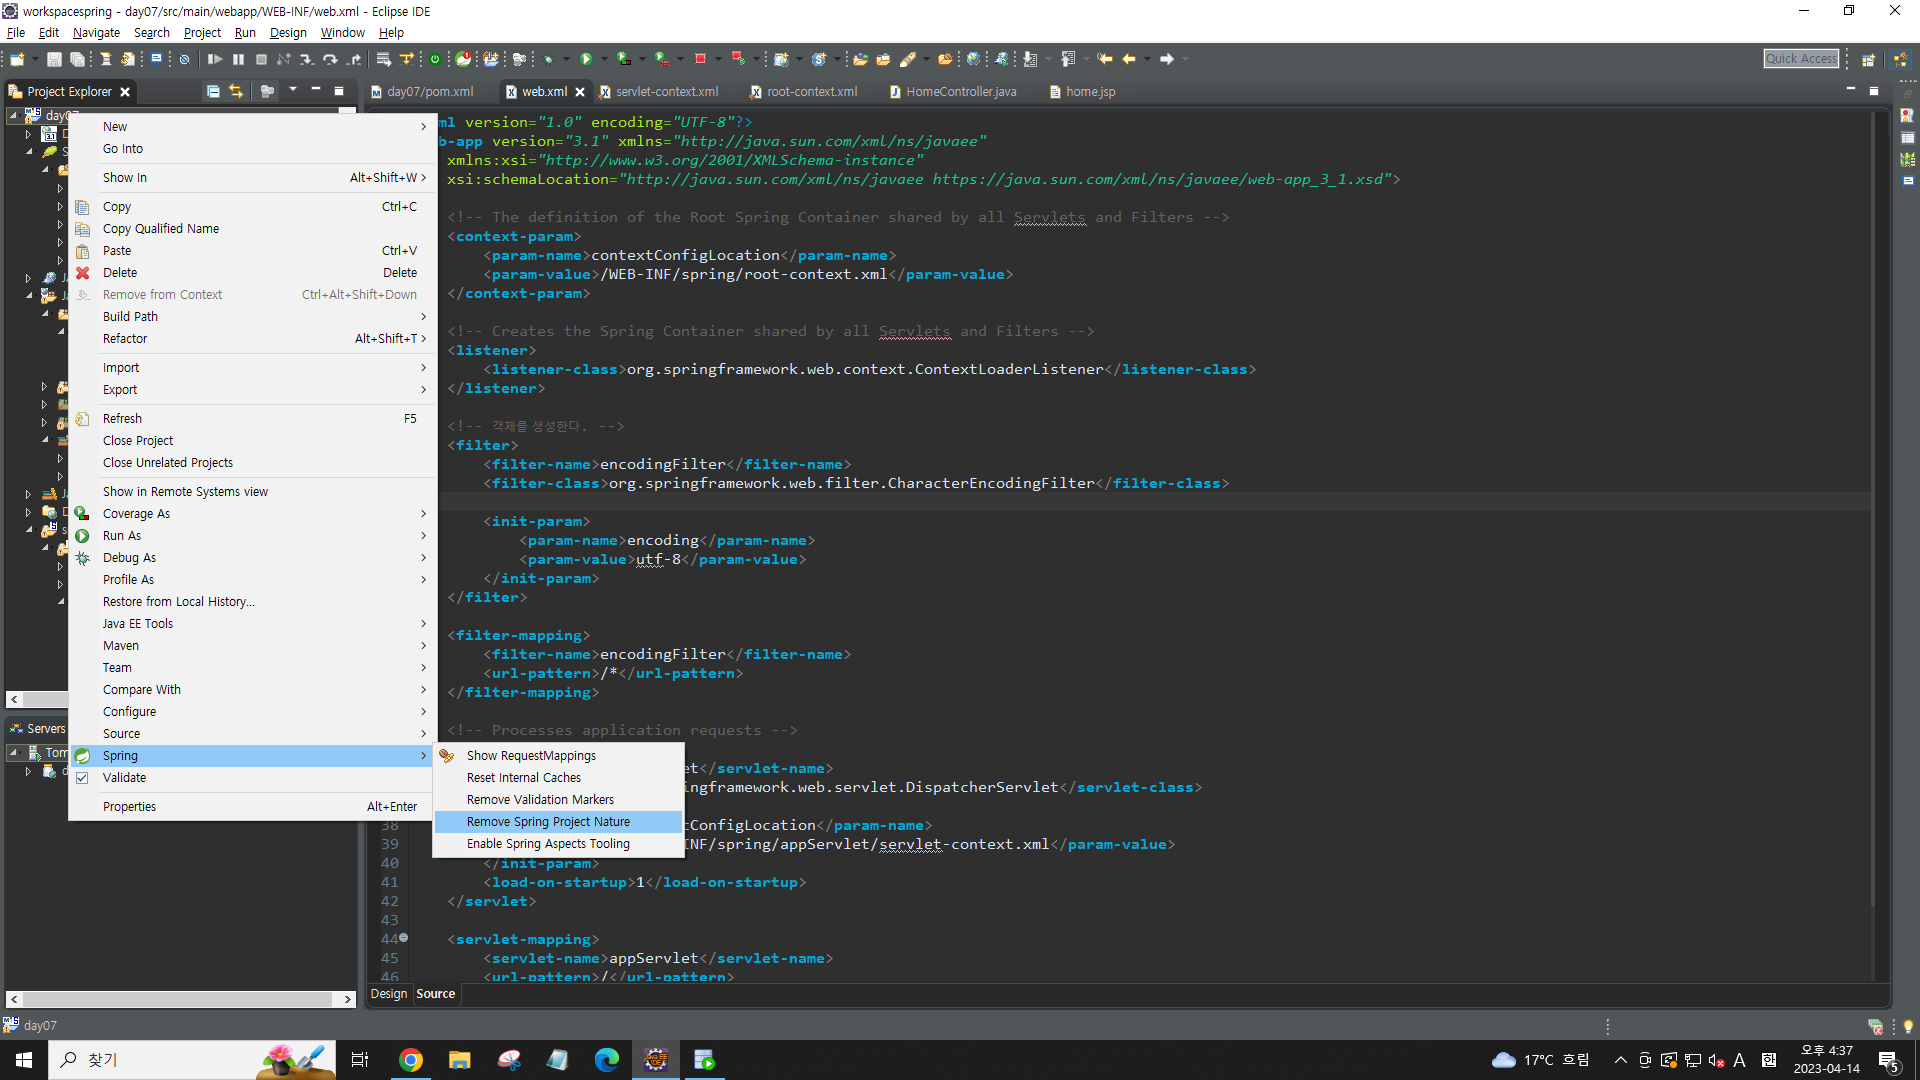Click the green power Boot Dashboard icon
The height and width of the screenshot is (1080, 1920).
coord(435,59)
